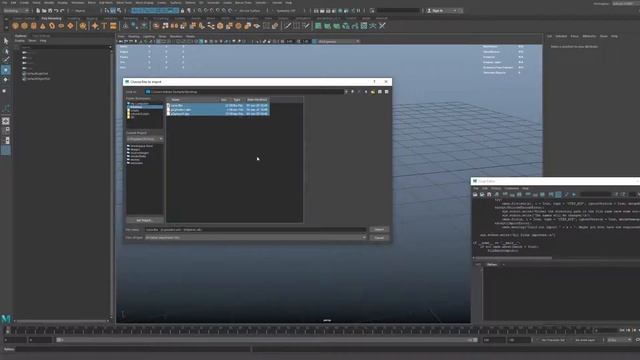This screenshot has width=640, height=360.
Task: Click Undo arrow on status line
Action: click(56, 11)
